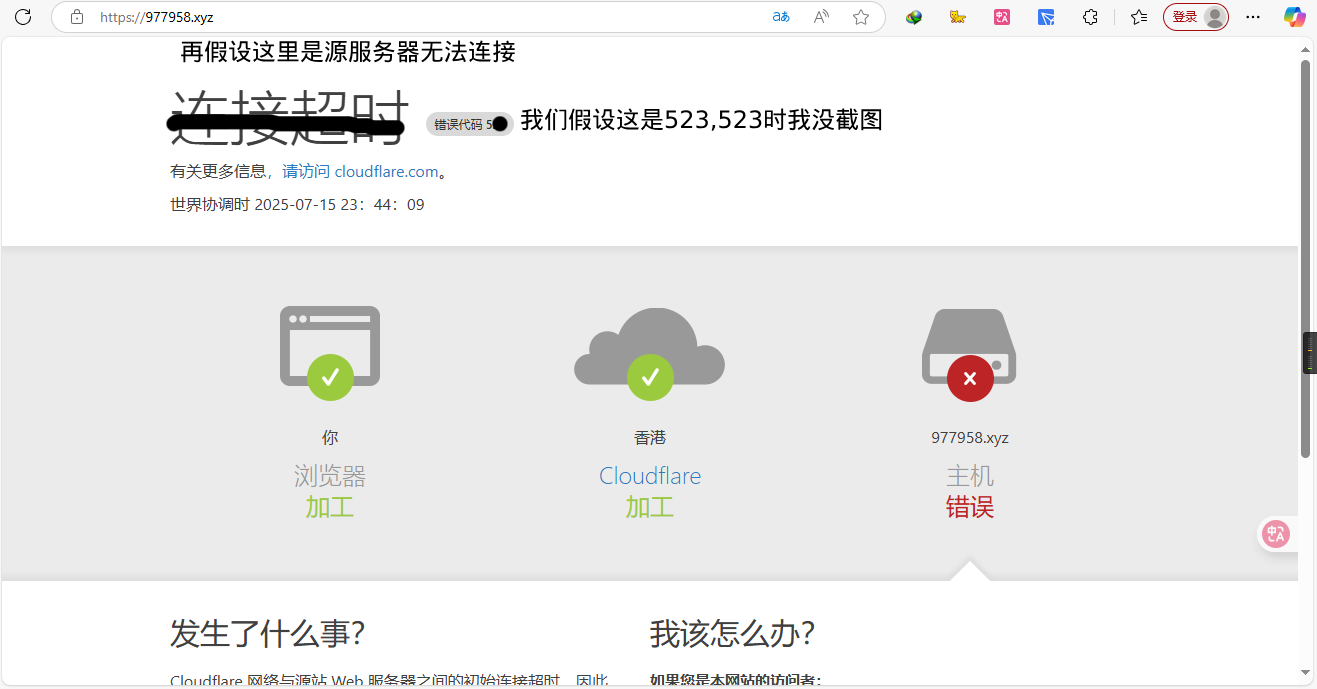Viewport: 1317px width, 689px height.
Task: Click the scrollbar up arrow
Action: tap(1305, 48)
